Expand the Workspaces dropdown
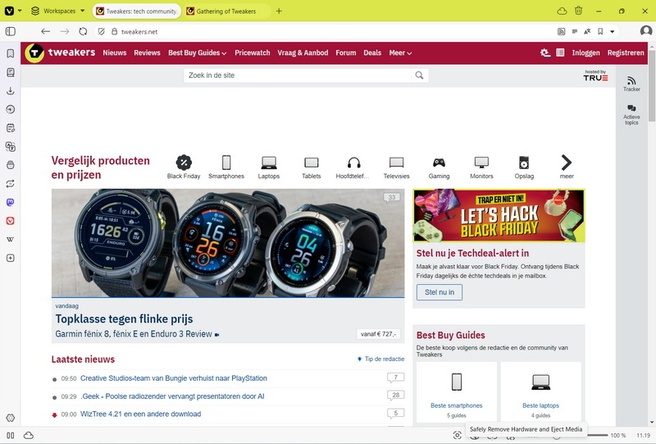 [x=58, y=11]
